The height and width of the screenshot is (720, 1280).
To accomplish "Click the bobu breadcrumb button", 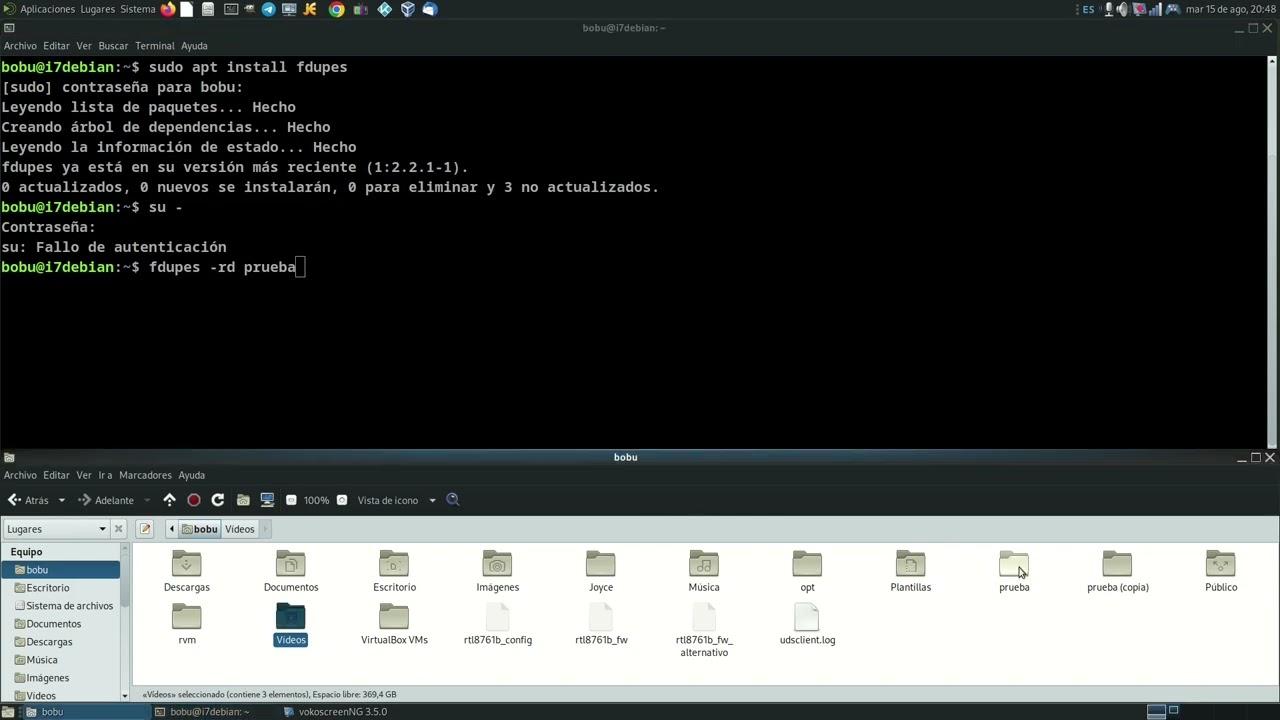I will click(x=200, y=528).
